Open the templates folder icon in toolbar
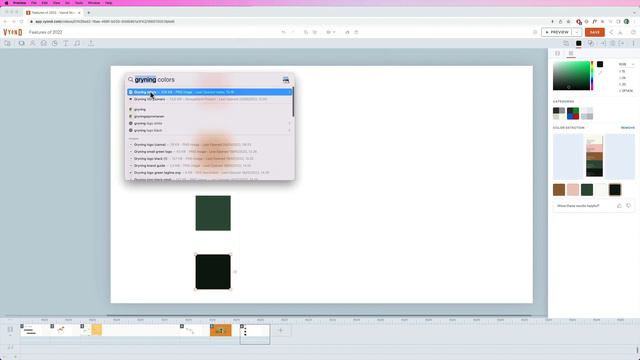This screenshot has width=640, height=360. point(7,43)
